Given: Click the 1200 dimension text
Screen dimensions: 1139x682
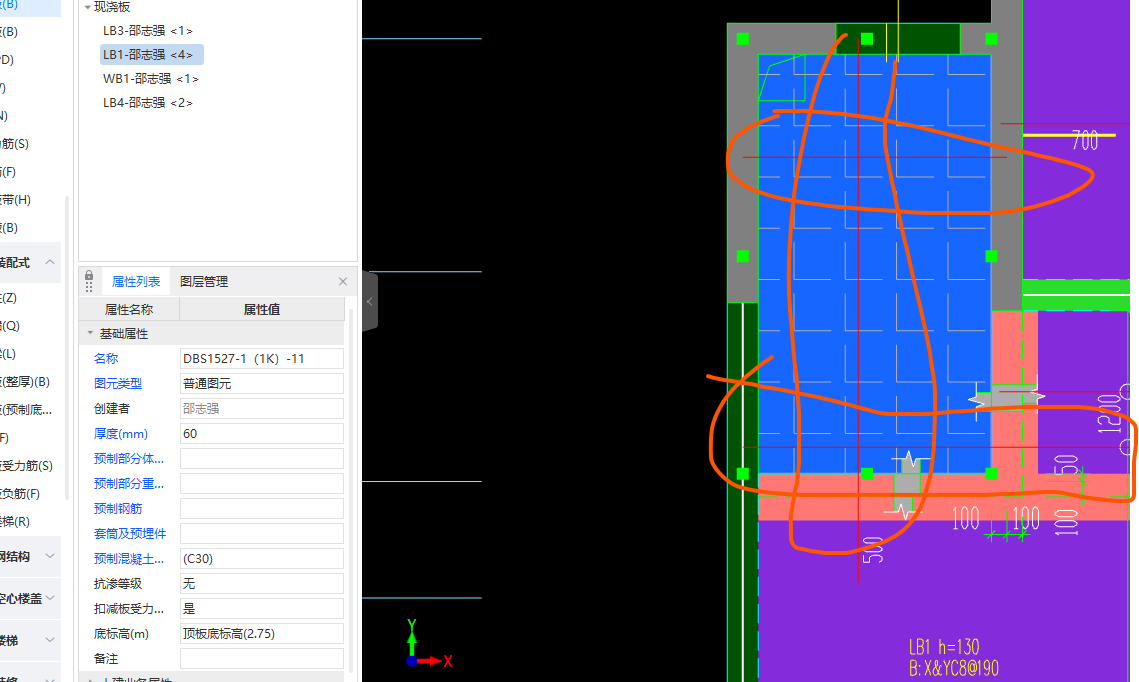Looking at the screenshot, I should click(1110, 414).
